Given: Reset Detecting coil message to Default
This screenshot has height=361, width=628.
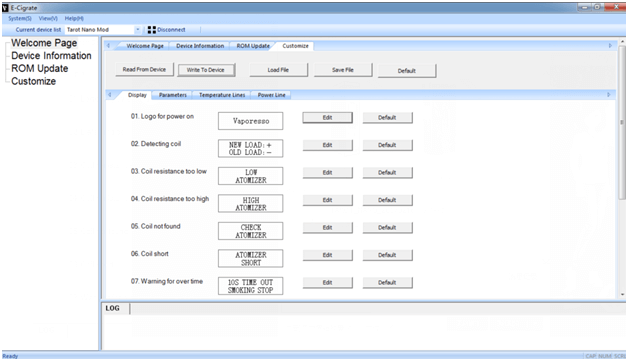Looking at the screenshot, I should pos(387,145).
